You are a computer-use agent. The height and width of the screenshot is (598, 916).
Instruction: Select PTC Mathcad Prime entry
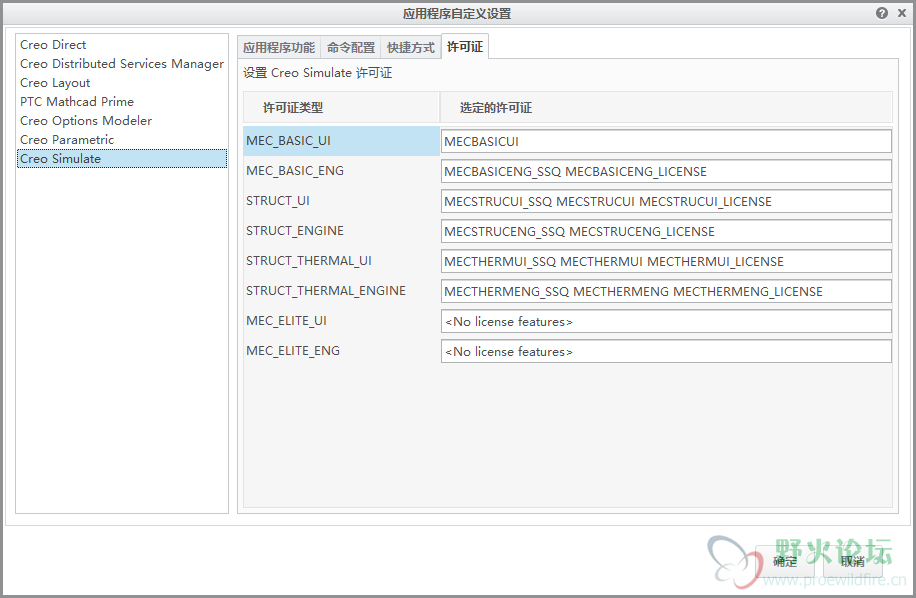point(122,102)
